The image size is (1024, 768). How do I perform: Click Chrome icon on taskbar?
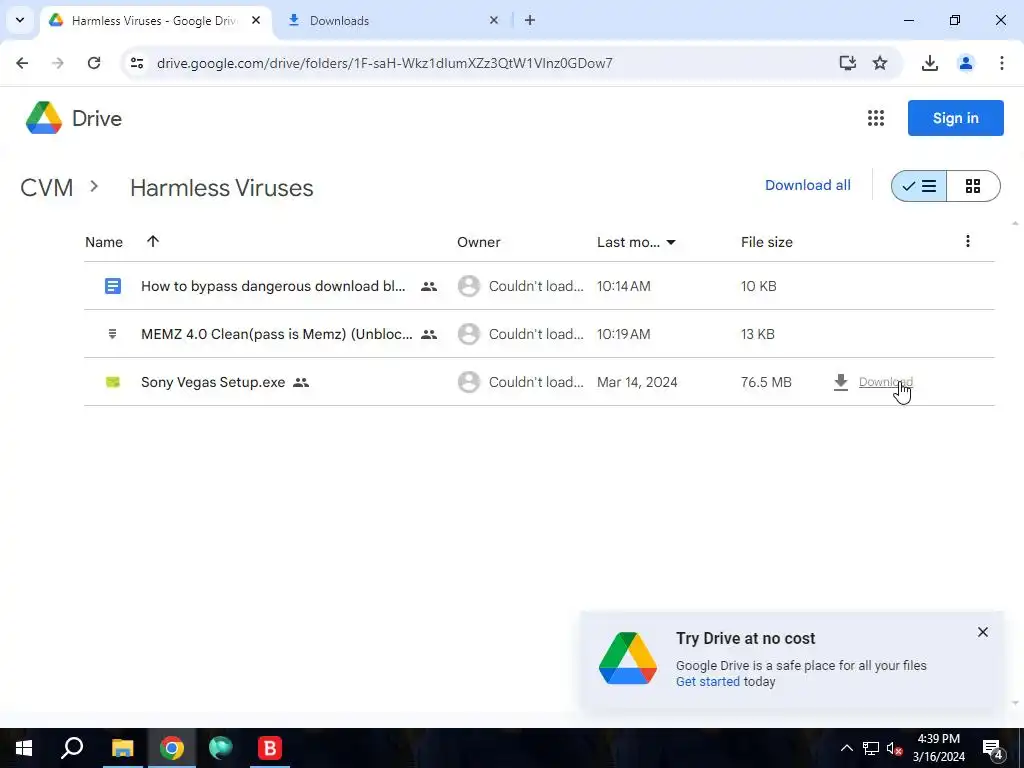pyautogui.click(x=172, y=748)
